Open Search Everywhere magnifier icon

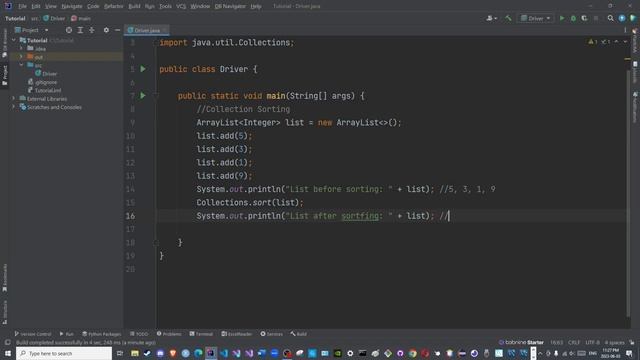[611, 18]
